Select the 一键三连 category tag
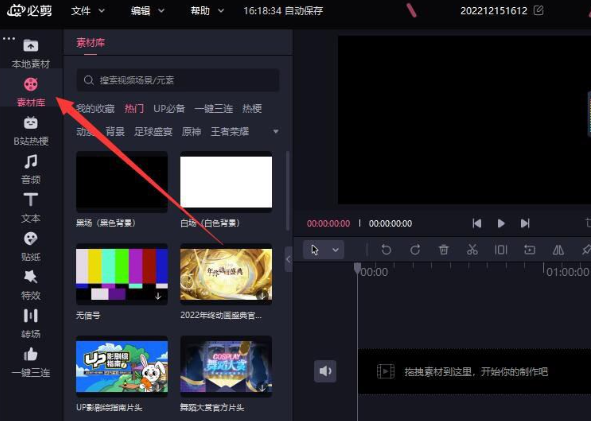 tap(214, 109)
